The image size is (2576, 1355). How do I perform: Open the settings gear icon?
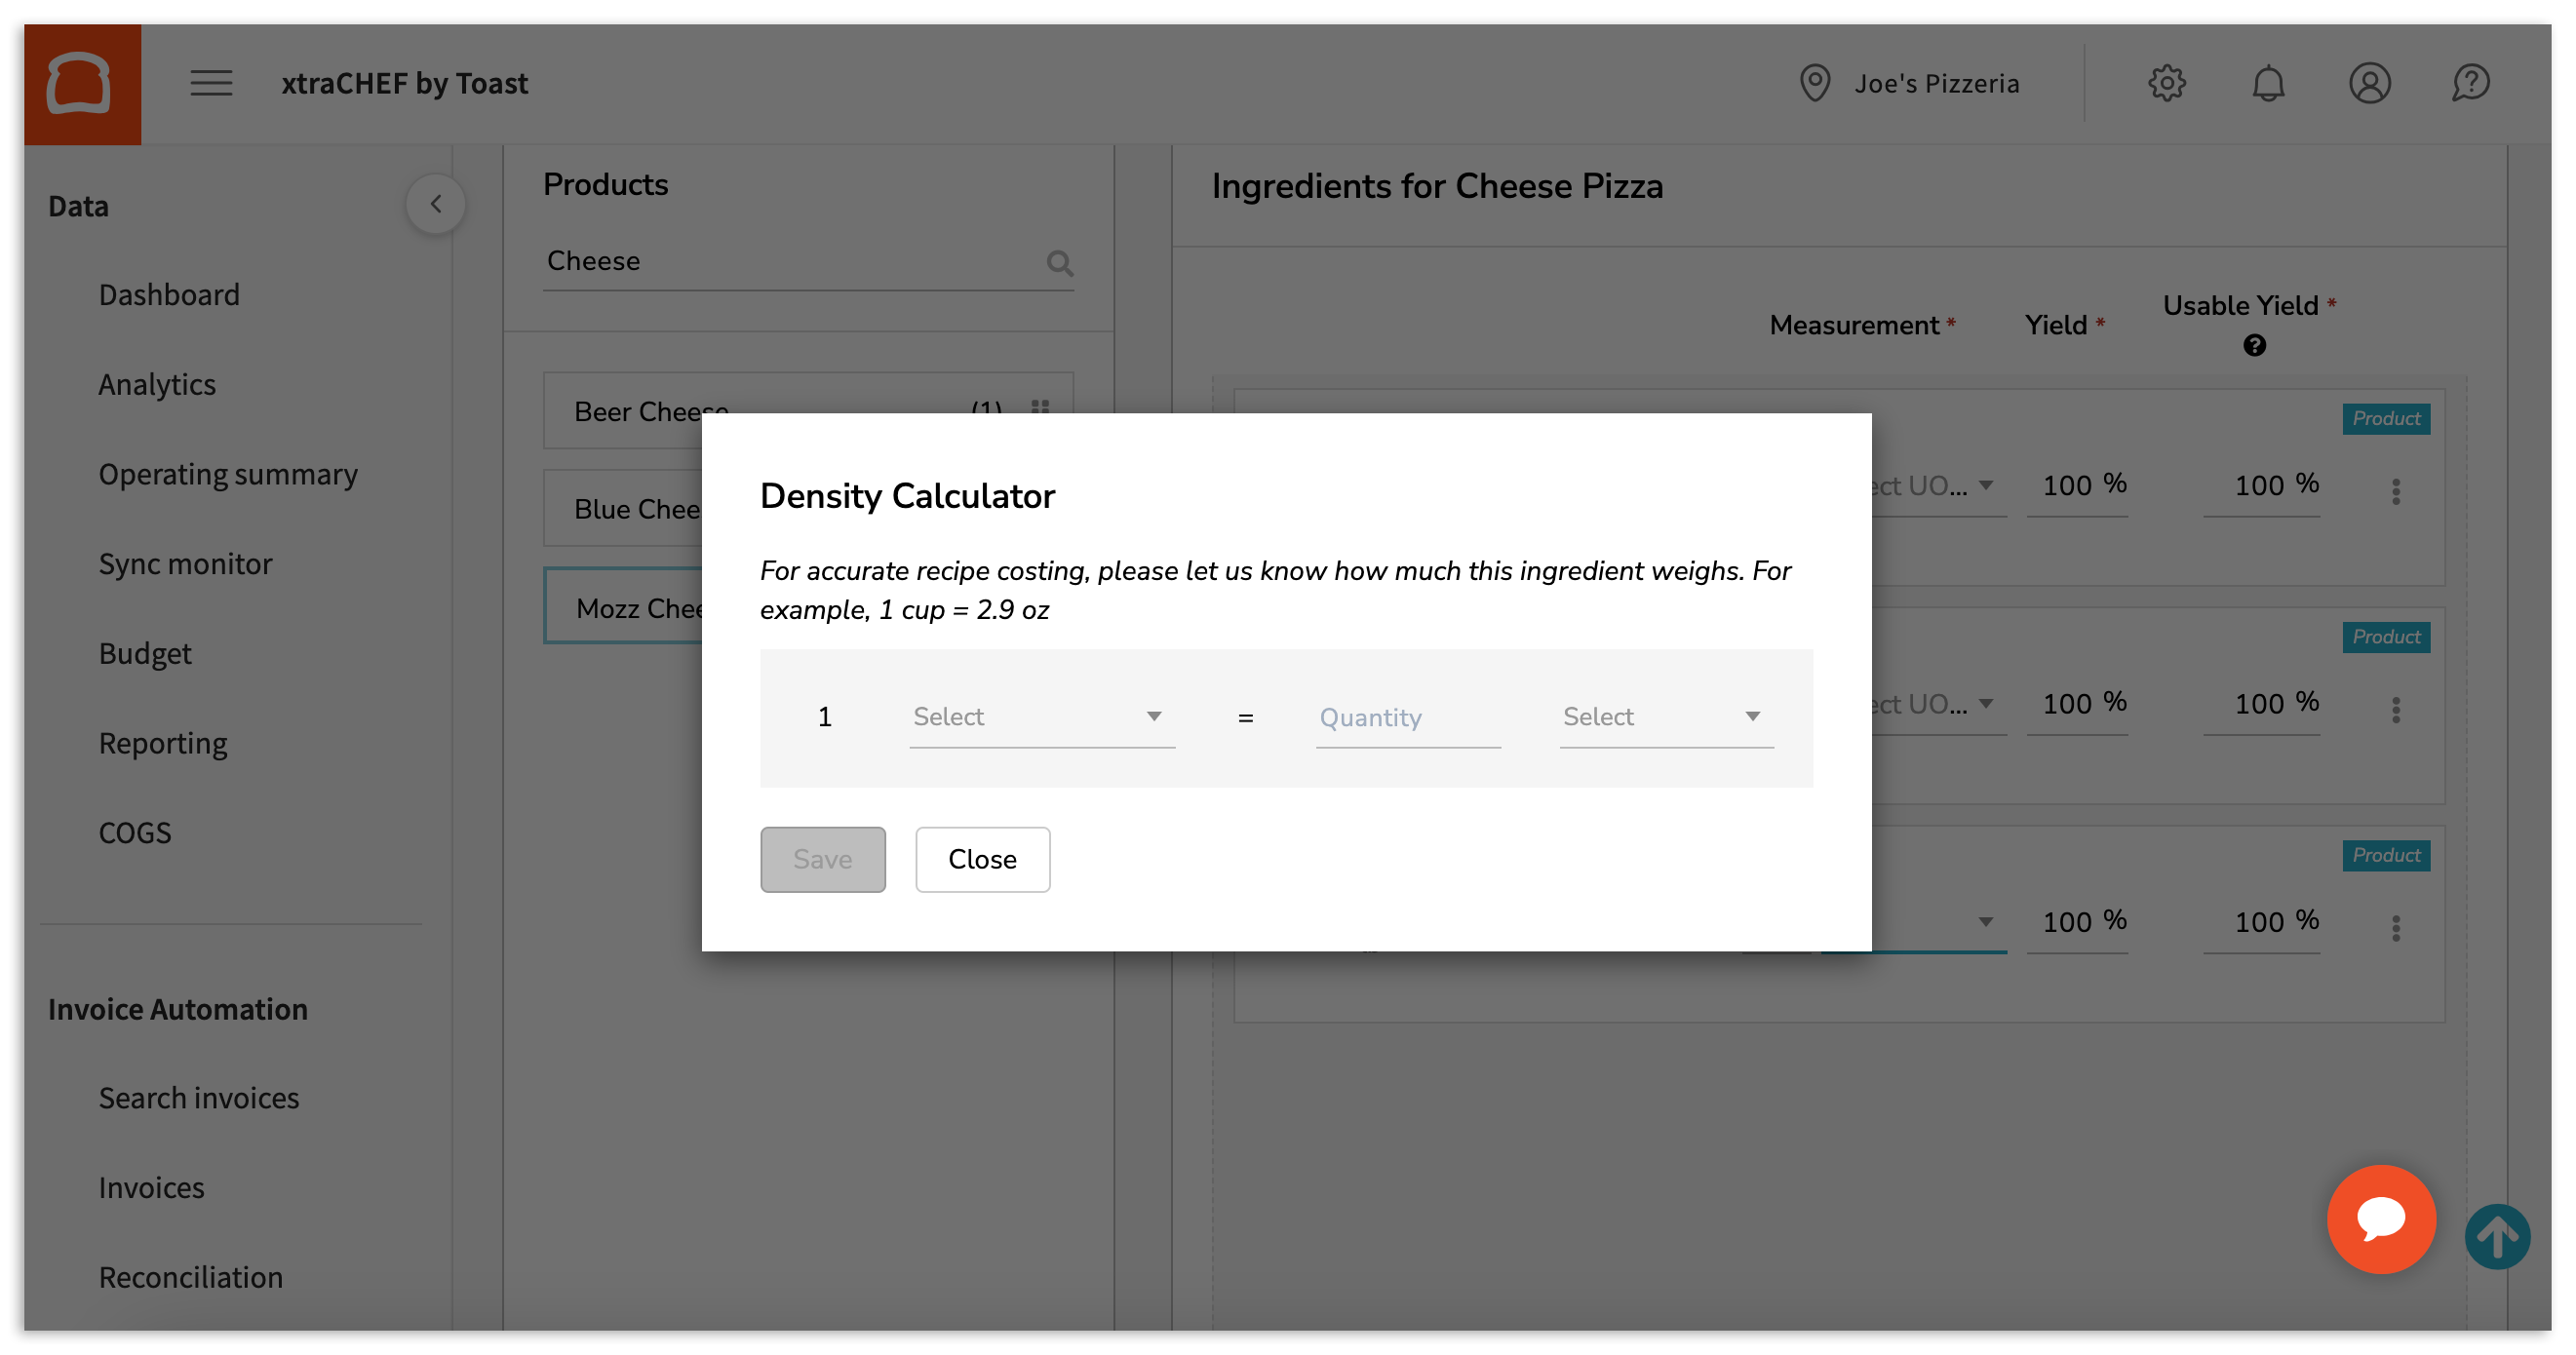2166,83
